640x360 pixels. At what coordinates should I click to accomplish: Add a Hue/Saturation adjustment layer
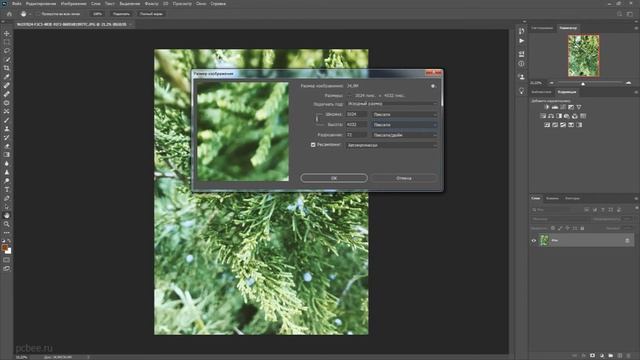[x=543, y=116]
